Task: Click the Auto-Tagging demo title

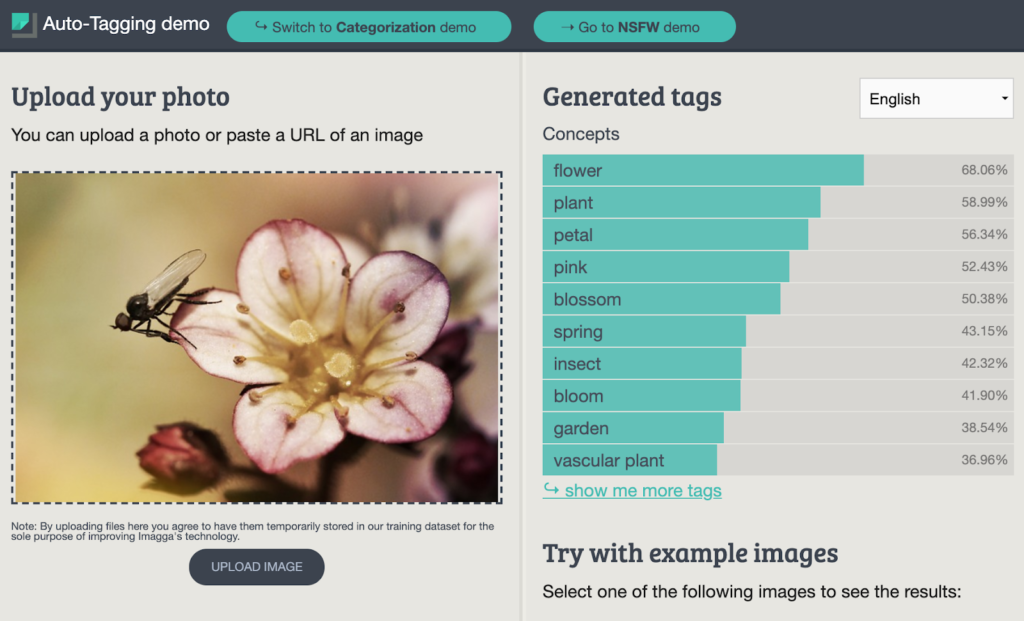Action: [x=126, y=24]
